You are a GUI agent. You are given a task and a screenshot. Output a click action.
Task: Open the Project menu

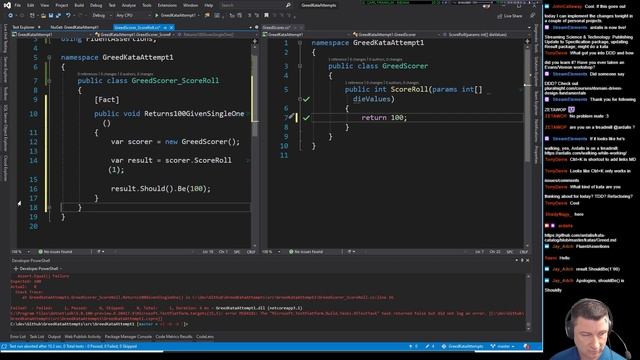point(62,5)
